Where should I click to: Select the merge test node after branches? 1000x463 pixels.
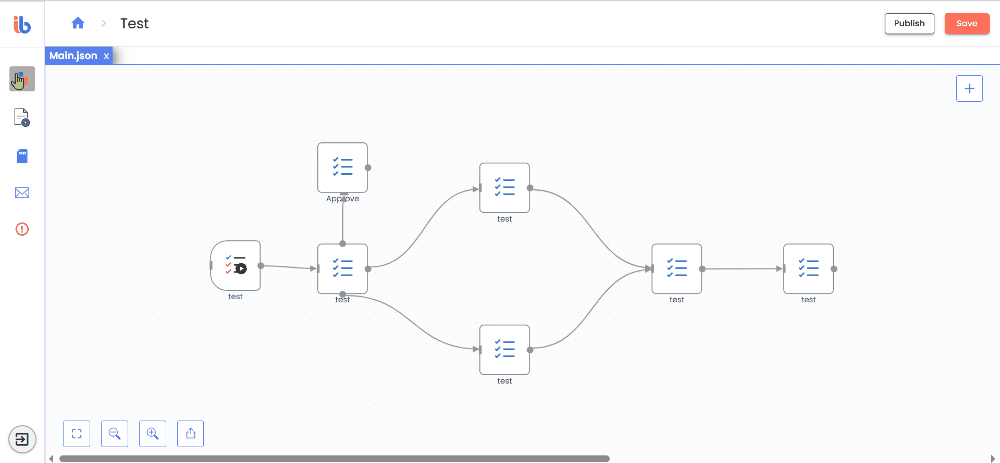(x=677, y=268)
